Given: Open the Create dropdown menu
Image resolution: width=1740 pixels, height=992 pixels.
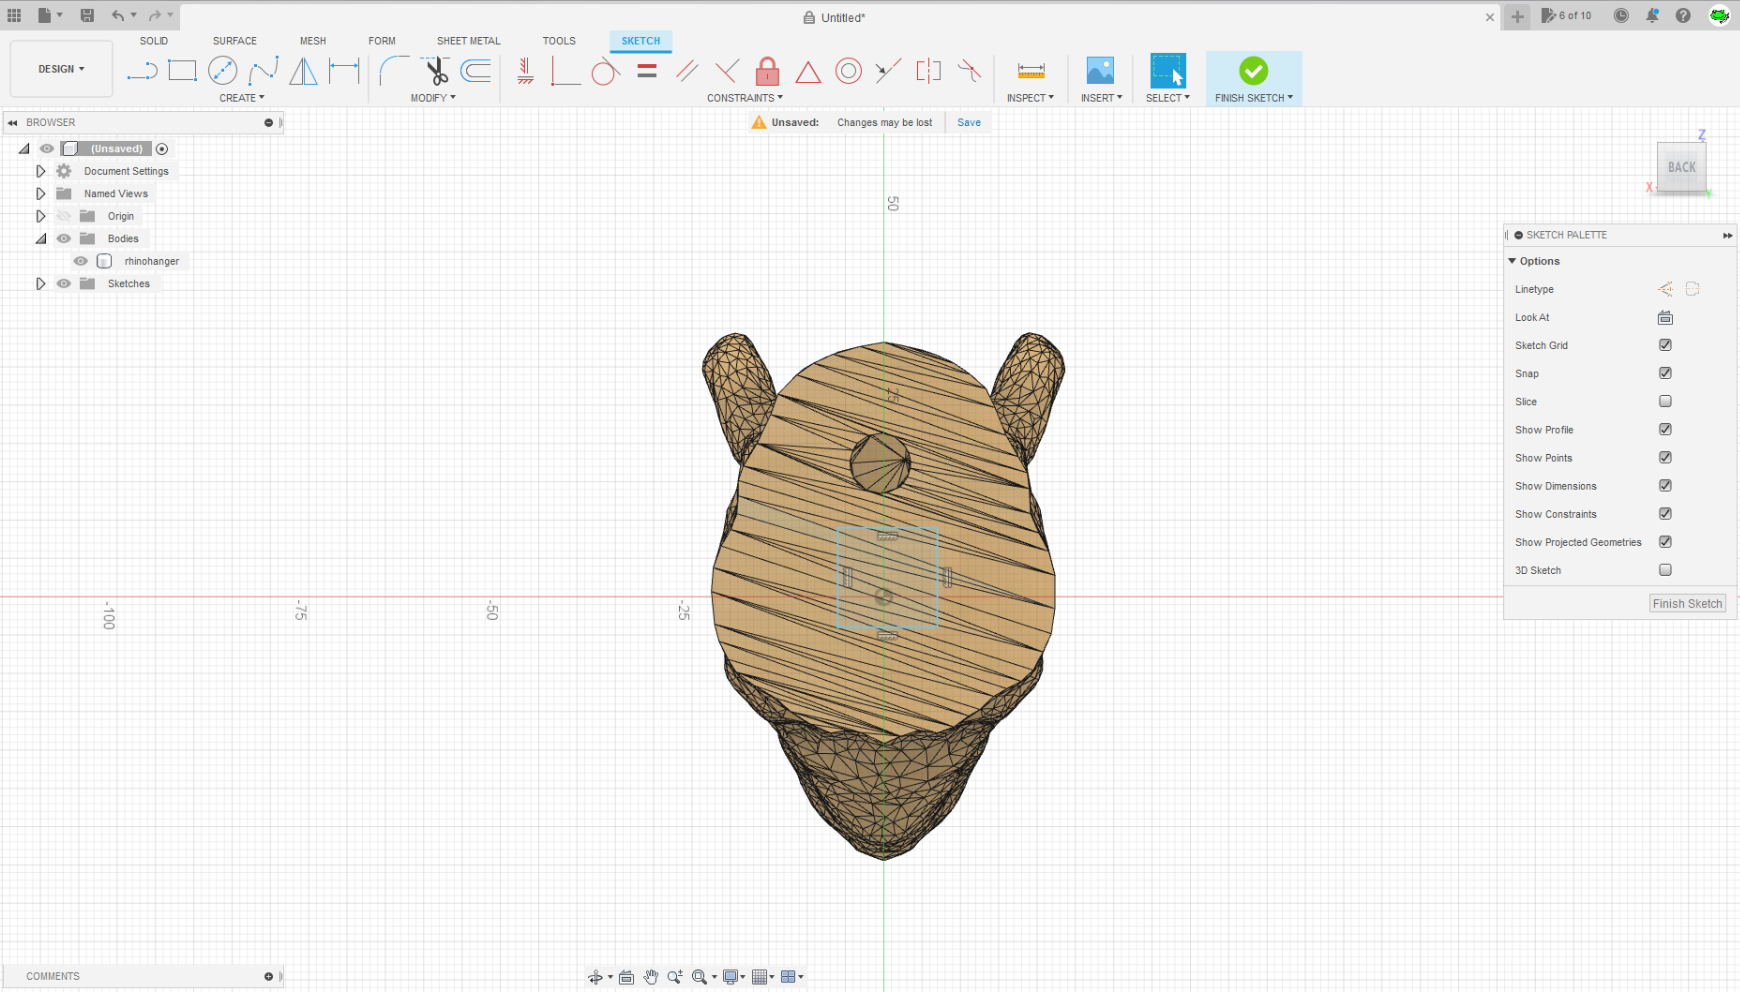Looking at the screenshot, I should coord(242,97).
